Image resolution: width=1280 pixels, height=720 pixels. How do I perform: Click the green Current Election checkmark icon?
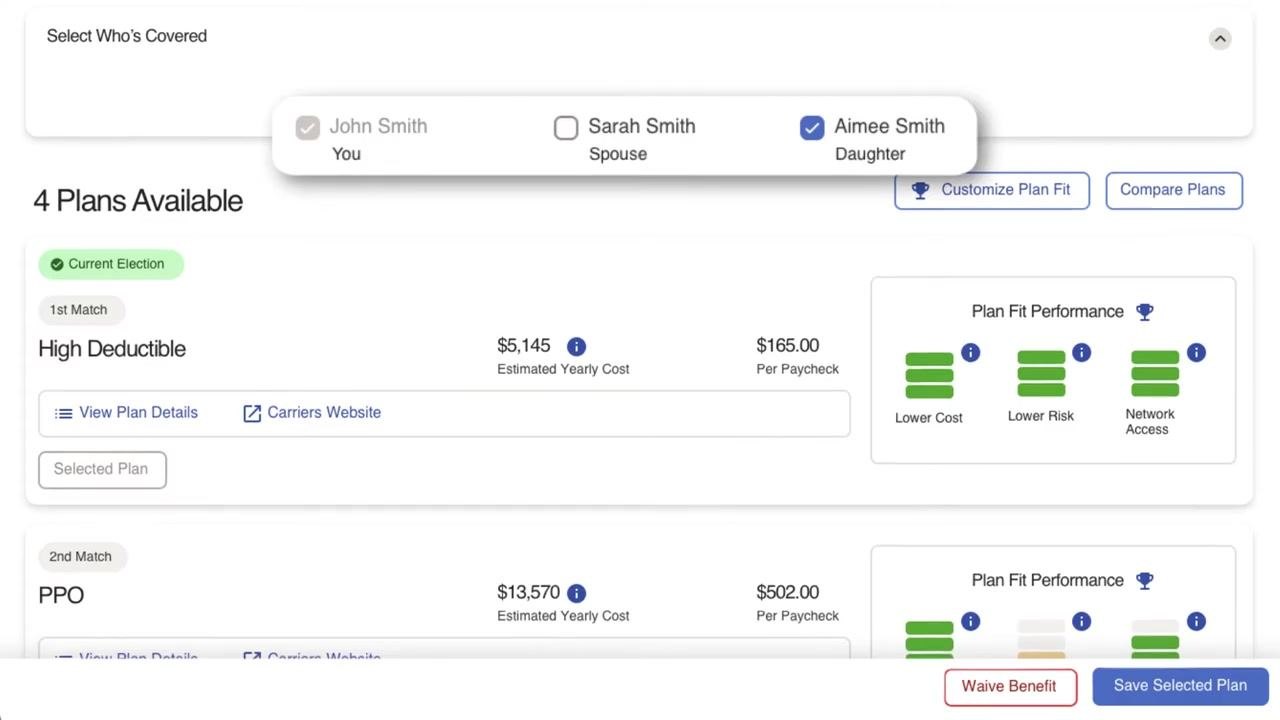[x=57, y=264]
